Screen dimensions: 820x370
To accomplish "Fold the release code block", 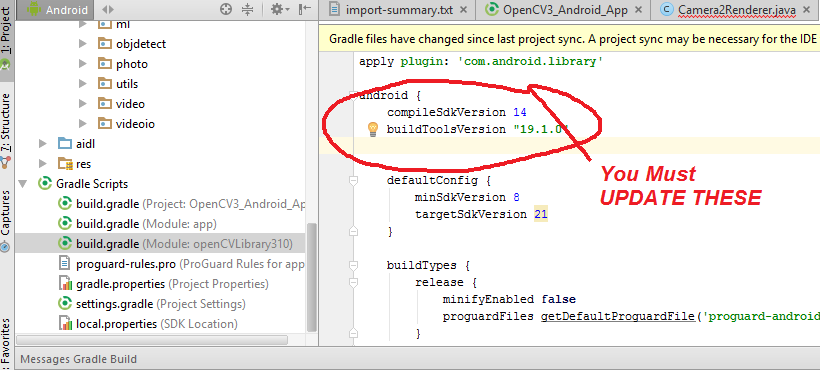I will (354, 282).
